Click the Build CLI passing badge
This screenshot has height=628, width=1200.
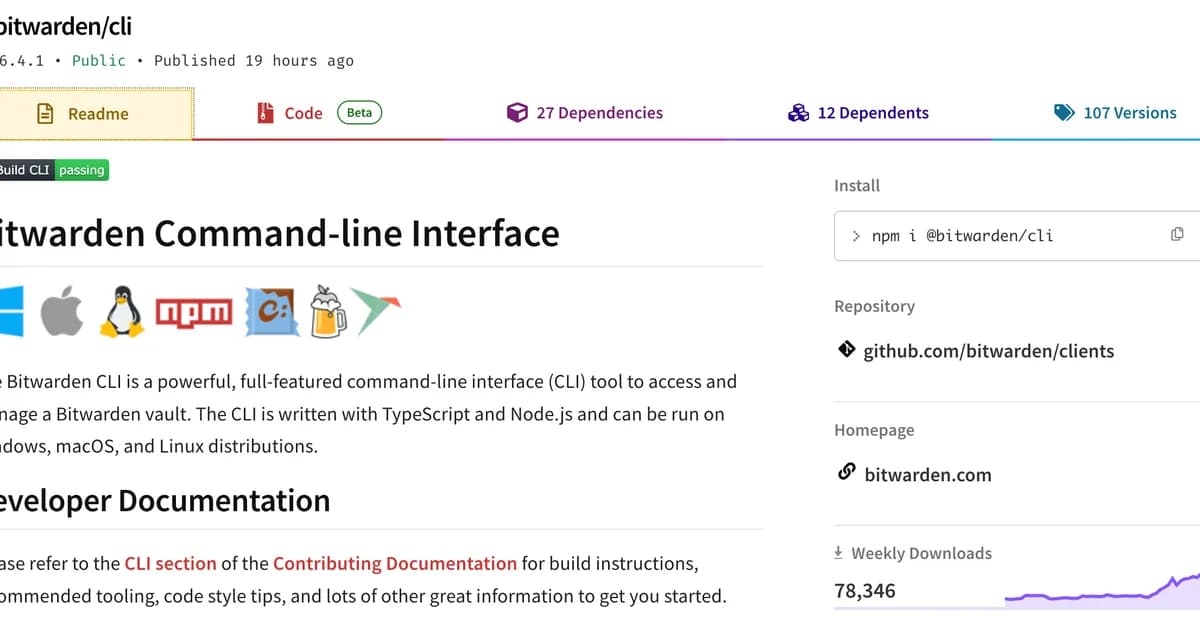(x=55, y=170)
